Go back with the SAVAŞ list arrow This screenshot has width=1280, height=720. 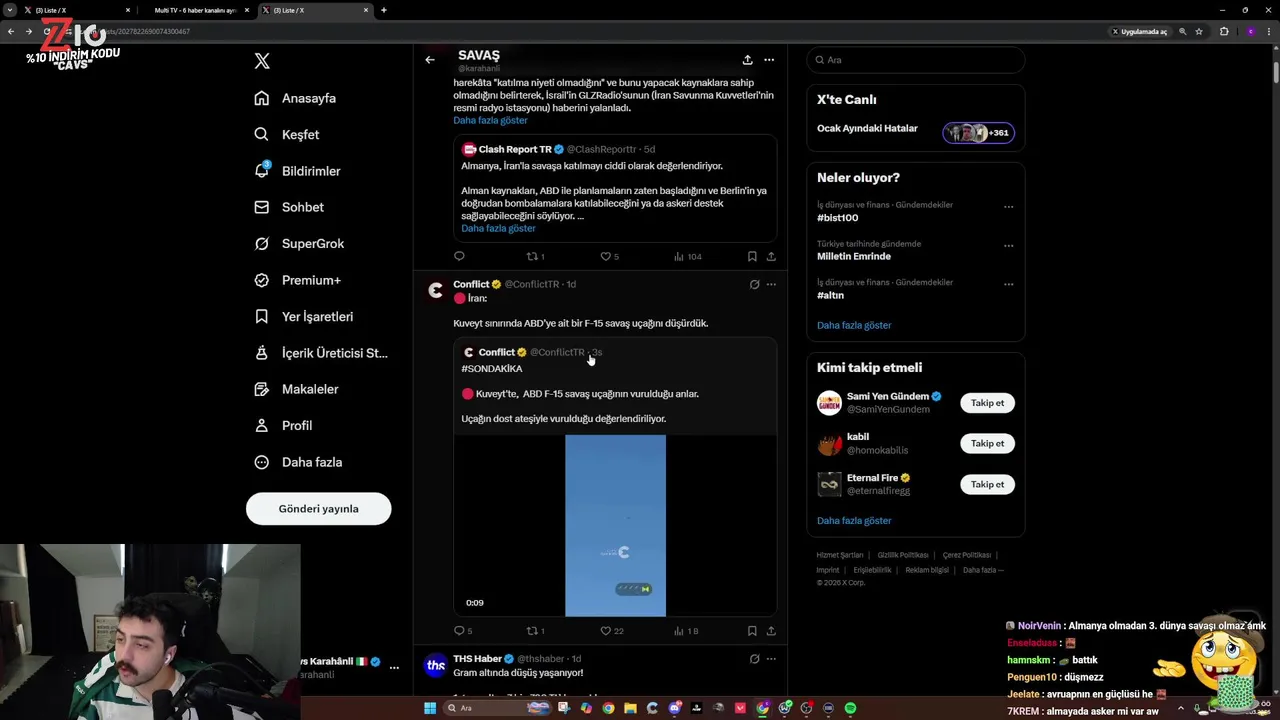pyautogui.click(x=430, y=60)
